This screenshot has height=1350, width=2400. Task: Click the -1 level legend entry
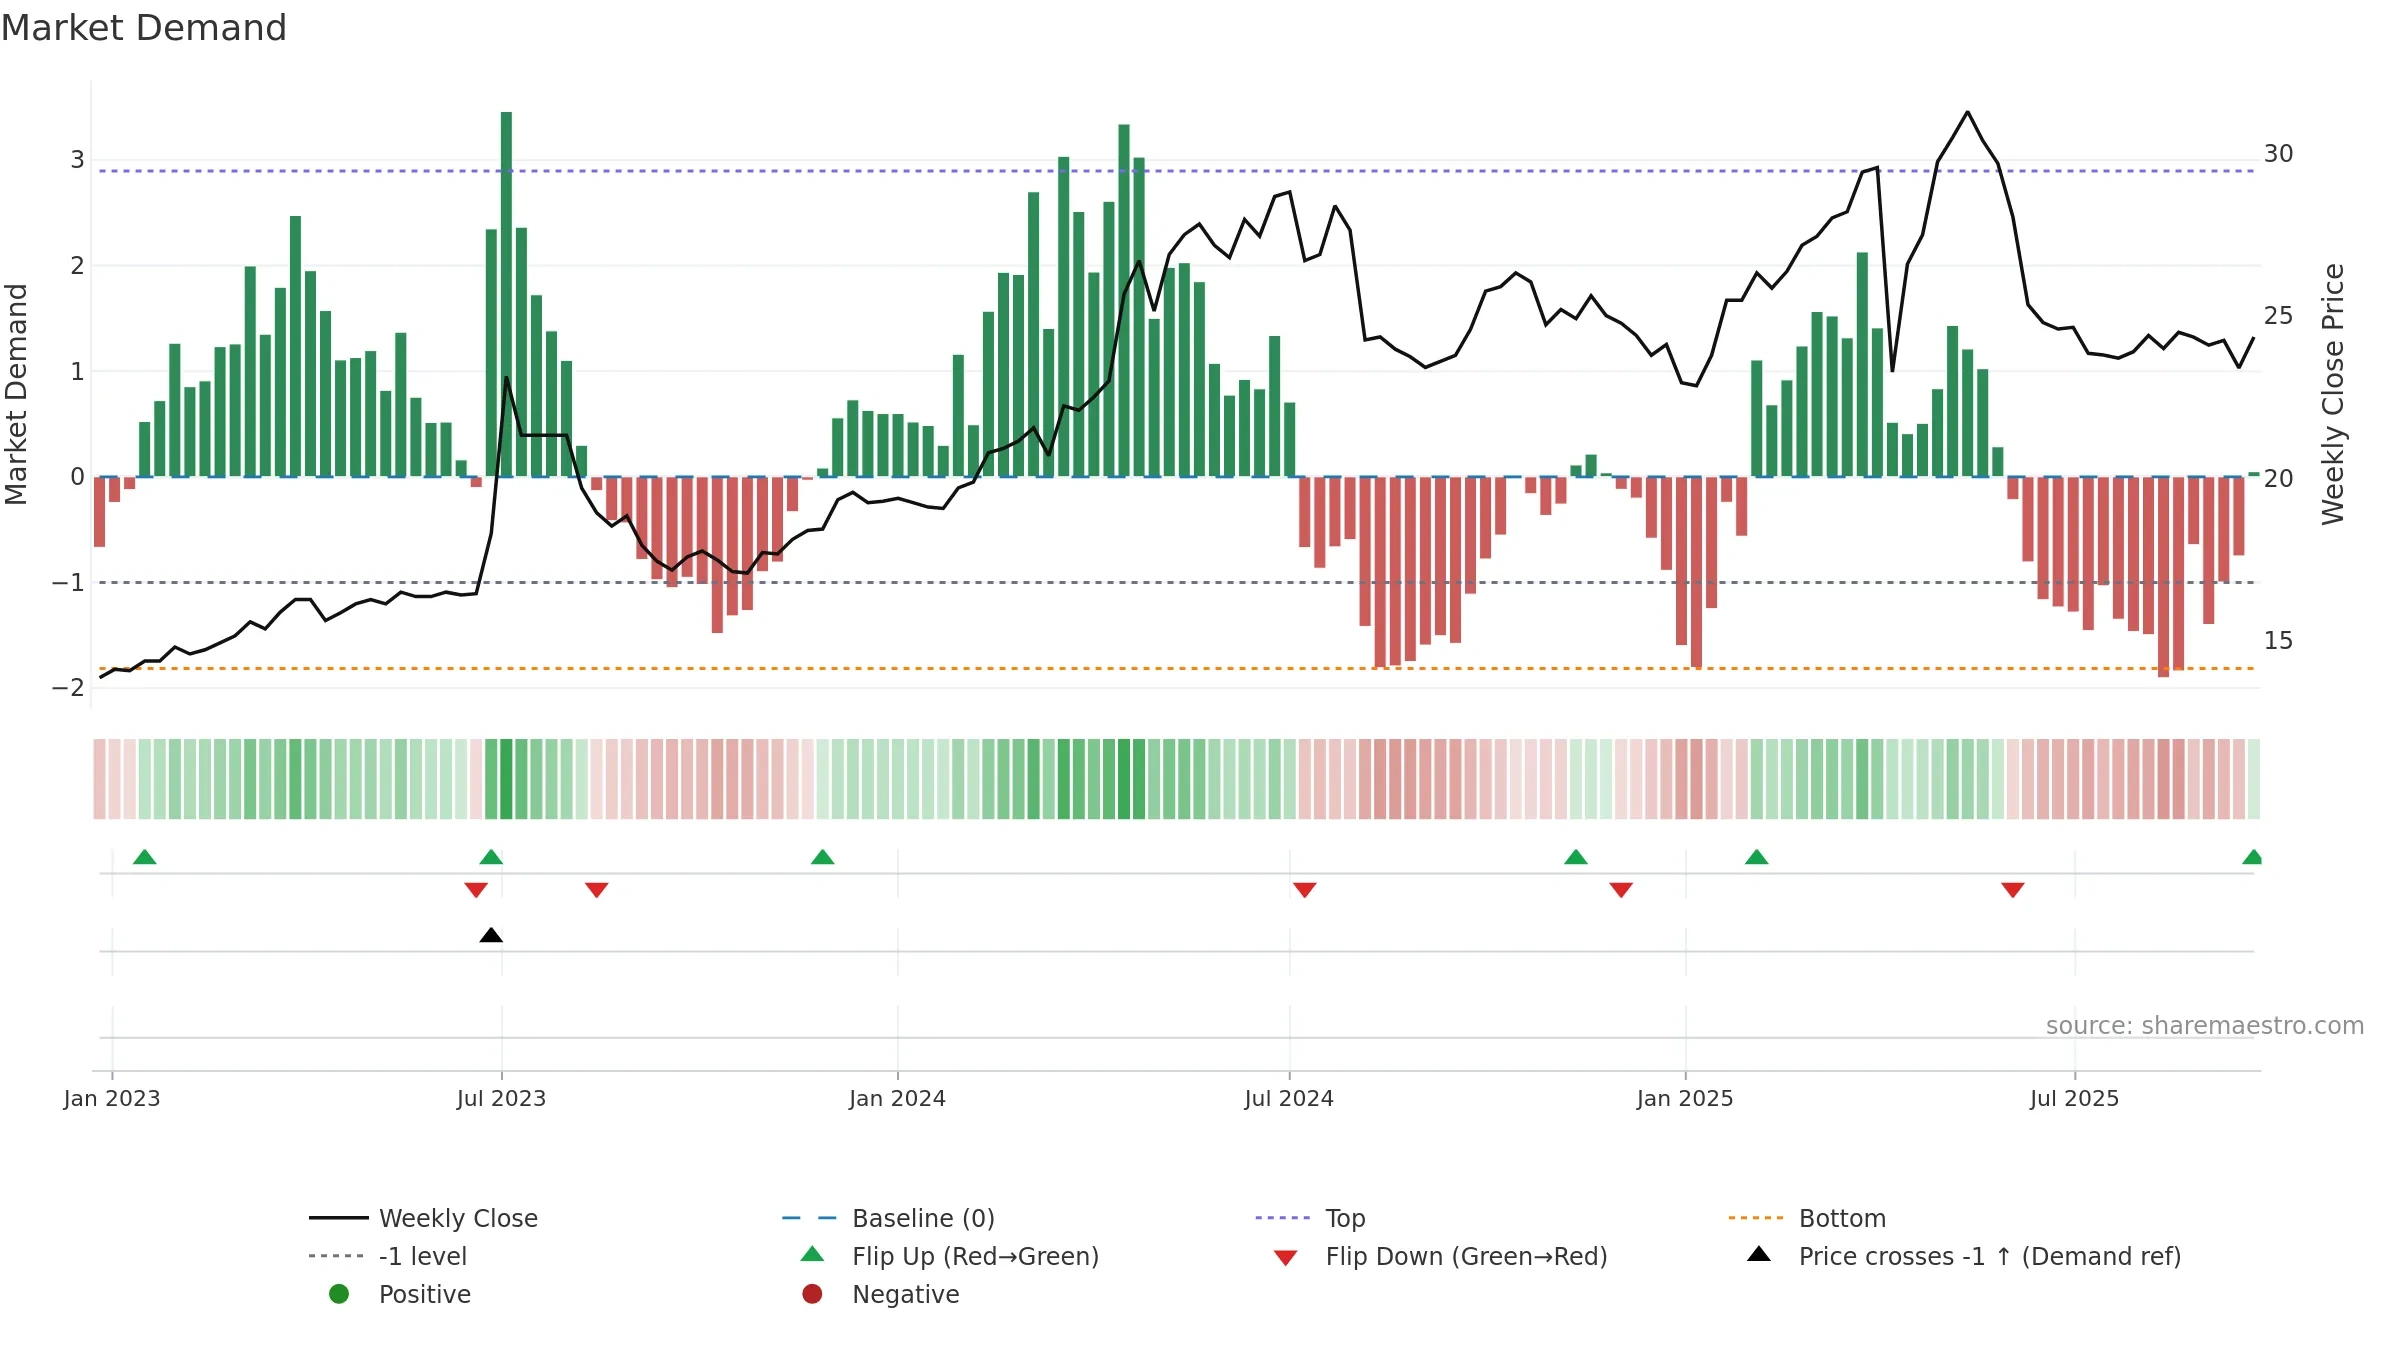388,1256
